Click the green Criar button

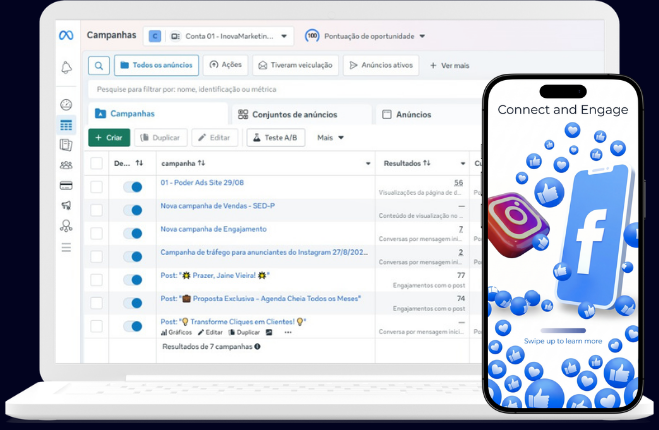[x=109, y=138]
